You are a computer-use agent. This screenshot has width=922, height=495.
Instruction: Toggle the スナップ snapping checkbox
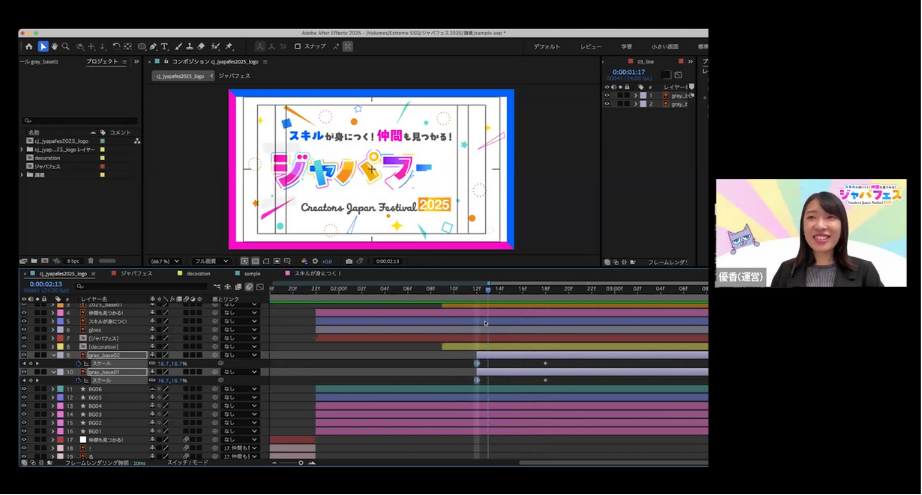(298, 46)
